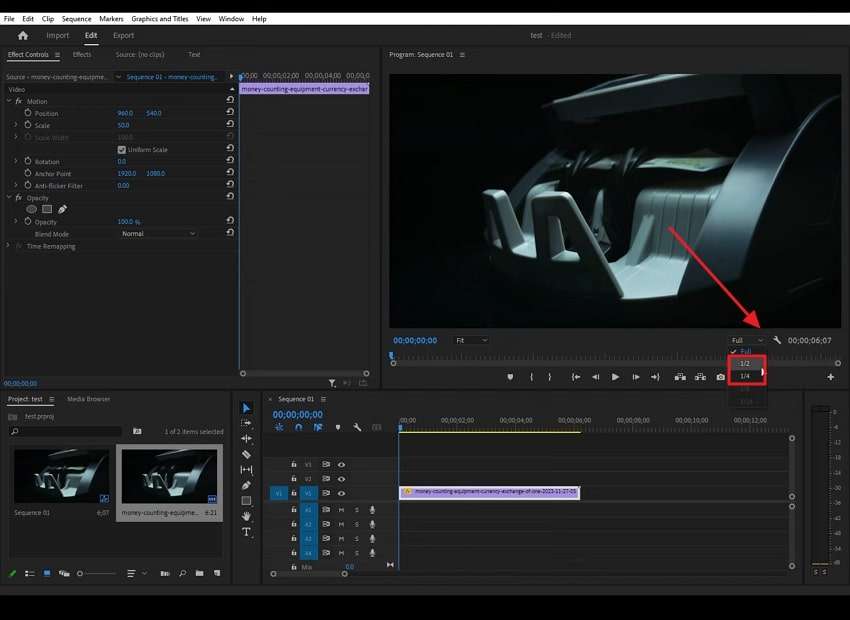Open the Import workspace

click(57, 35)
